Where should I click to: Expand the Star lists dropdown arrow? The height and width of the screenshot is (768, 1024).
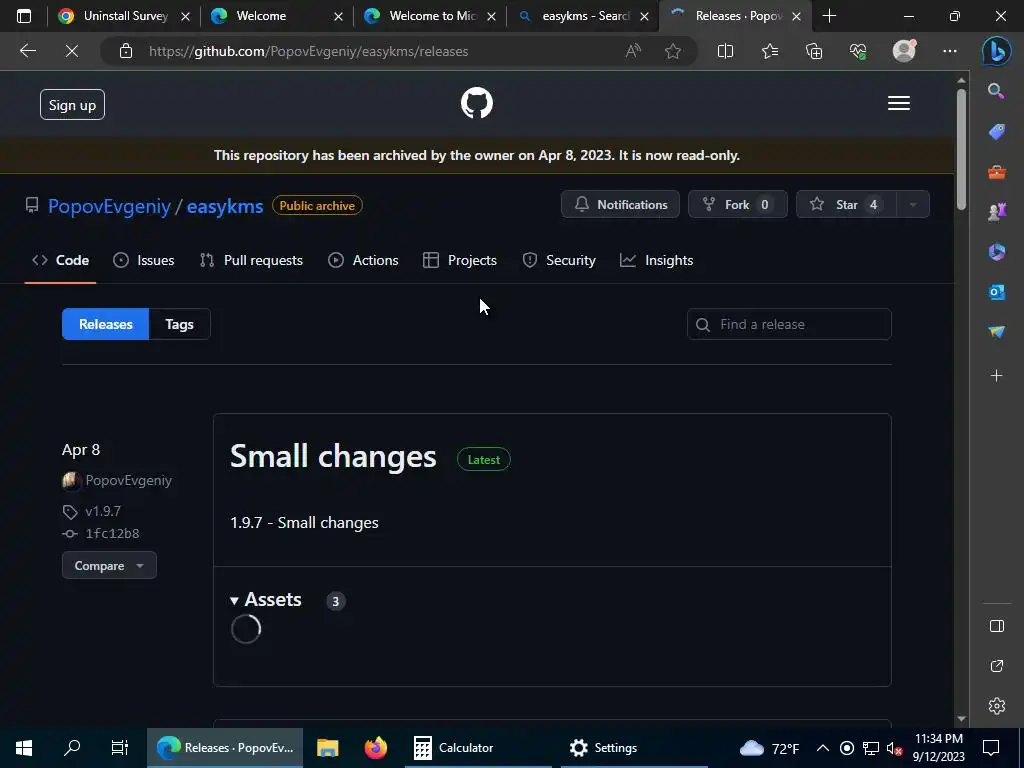point(913,204)
